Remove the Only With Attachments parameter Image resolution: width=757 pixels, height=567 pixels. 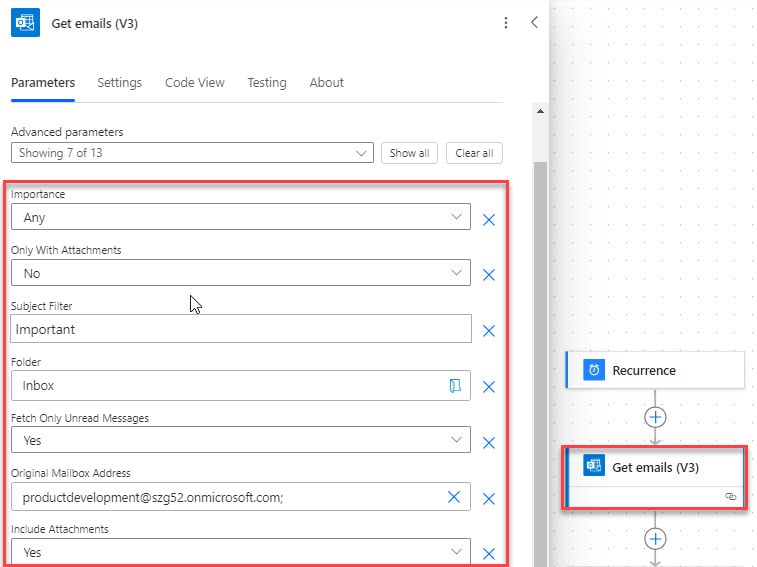click(489, 275)
